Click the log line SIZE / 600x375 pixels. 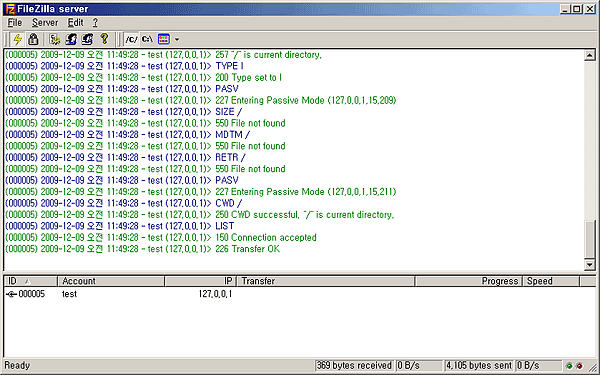(124, 112)
